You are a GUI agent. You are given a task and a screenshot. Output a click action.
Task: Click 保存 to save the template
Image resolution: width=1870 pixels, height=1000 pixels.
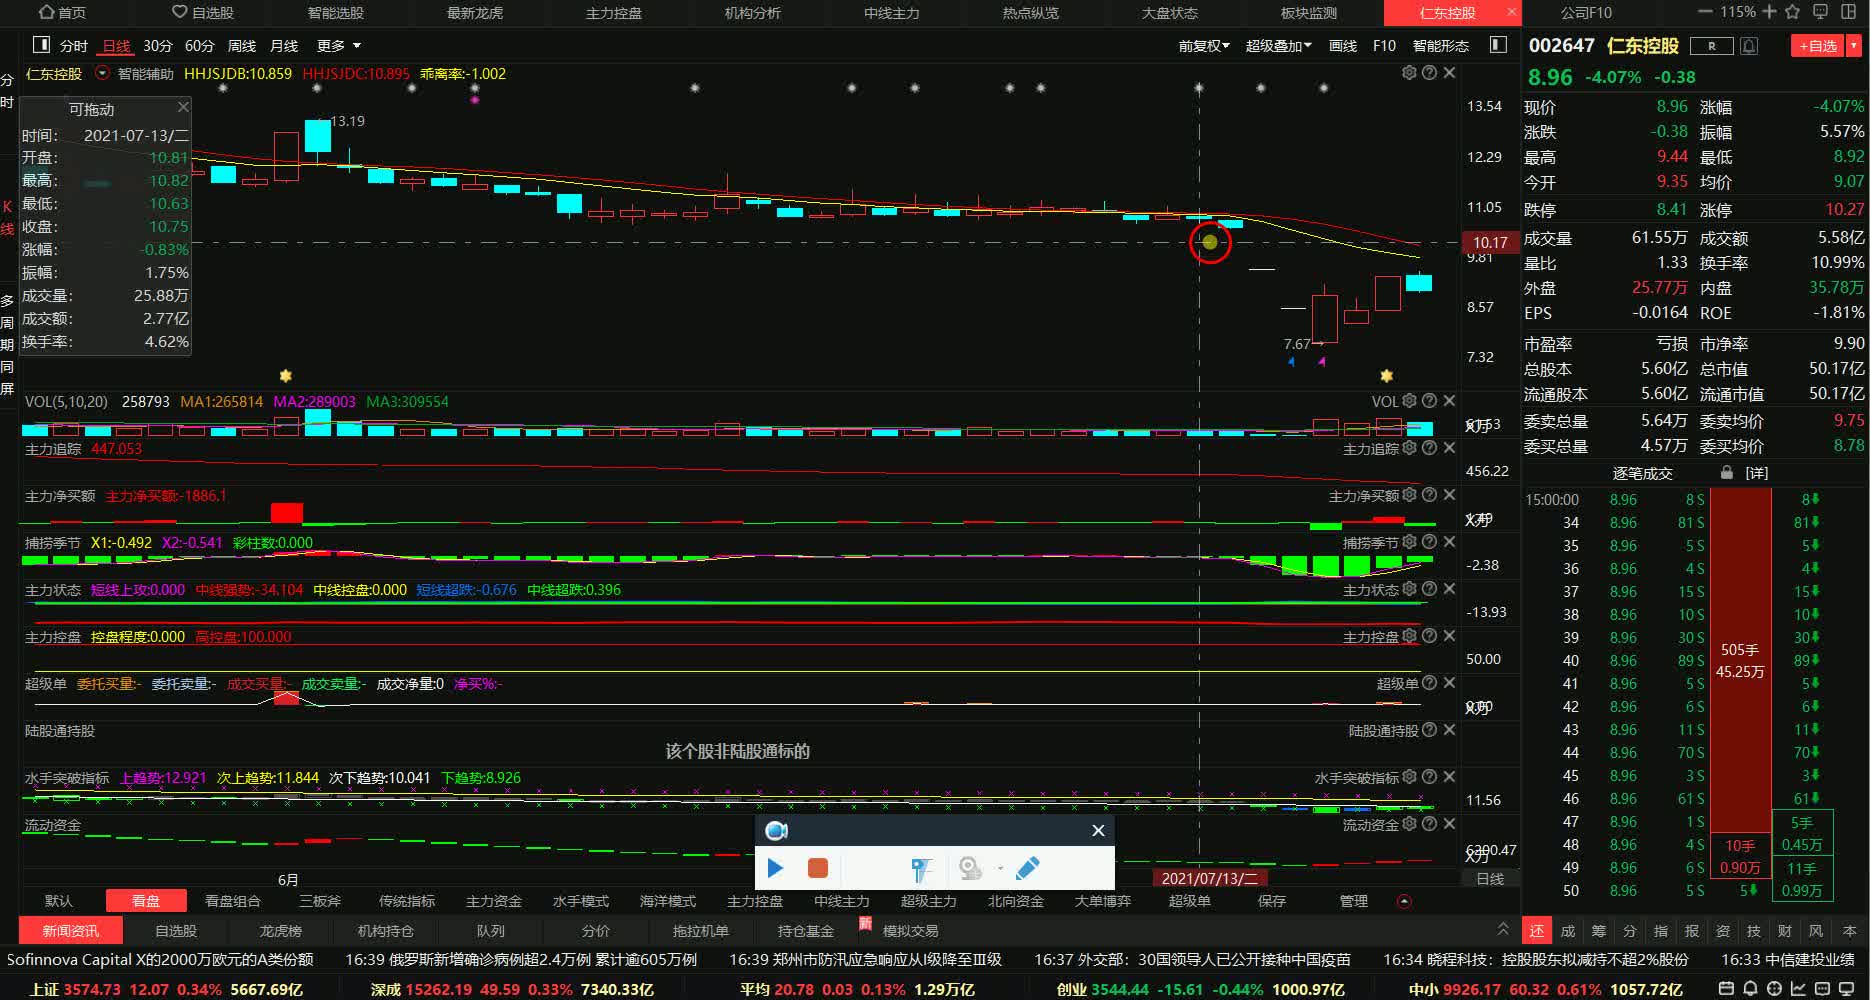click(1272, 901)
